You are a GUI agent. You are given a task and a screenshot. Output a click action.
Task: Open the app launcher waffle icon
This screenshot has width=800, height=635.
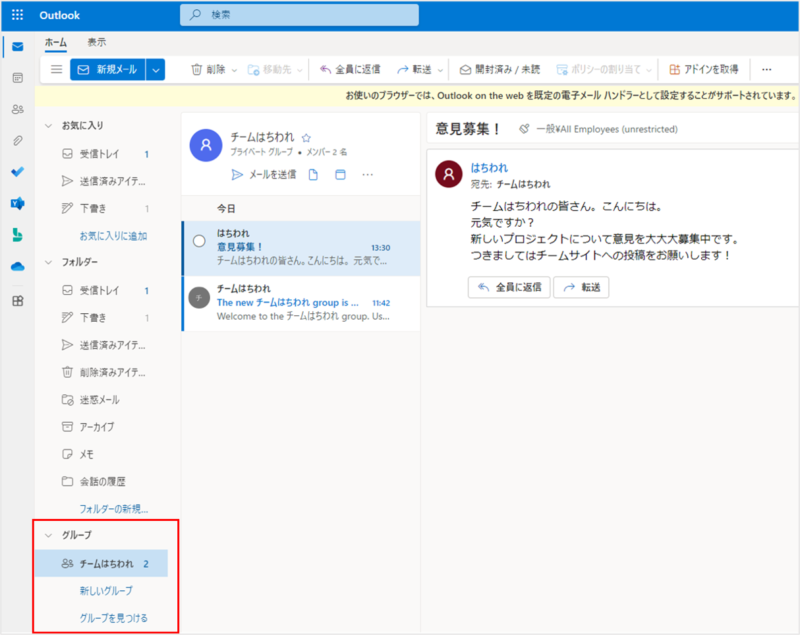17,16
